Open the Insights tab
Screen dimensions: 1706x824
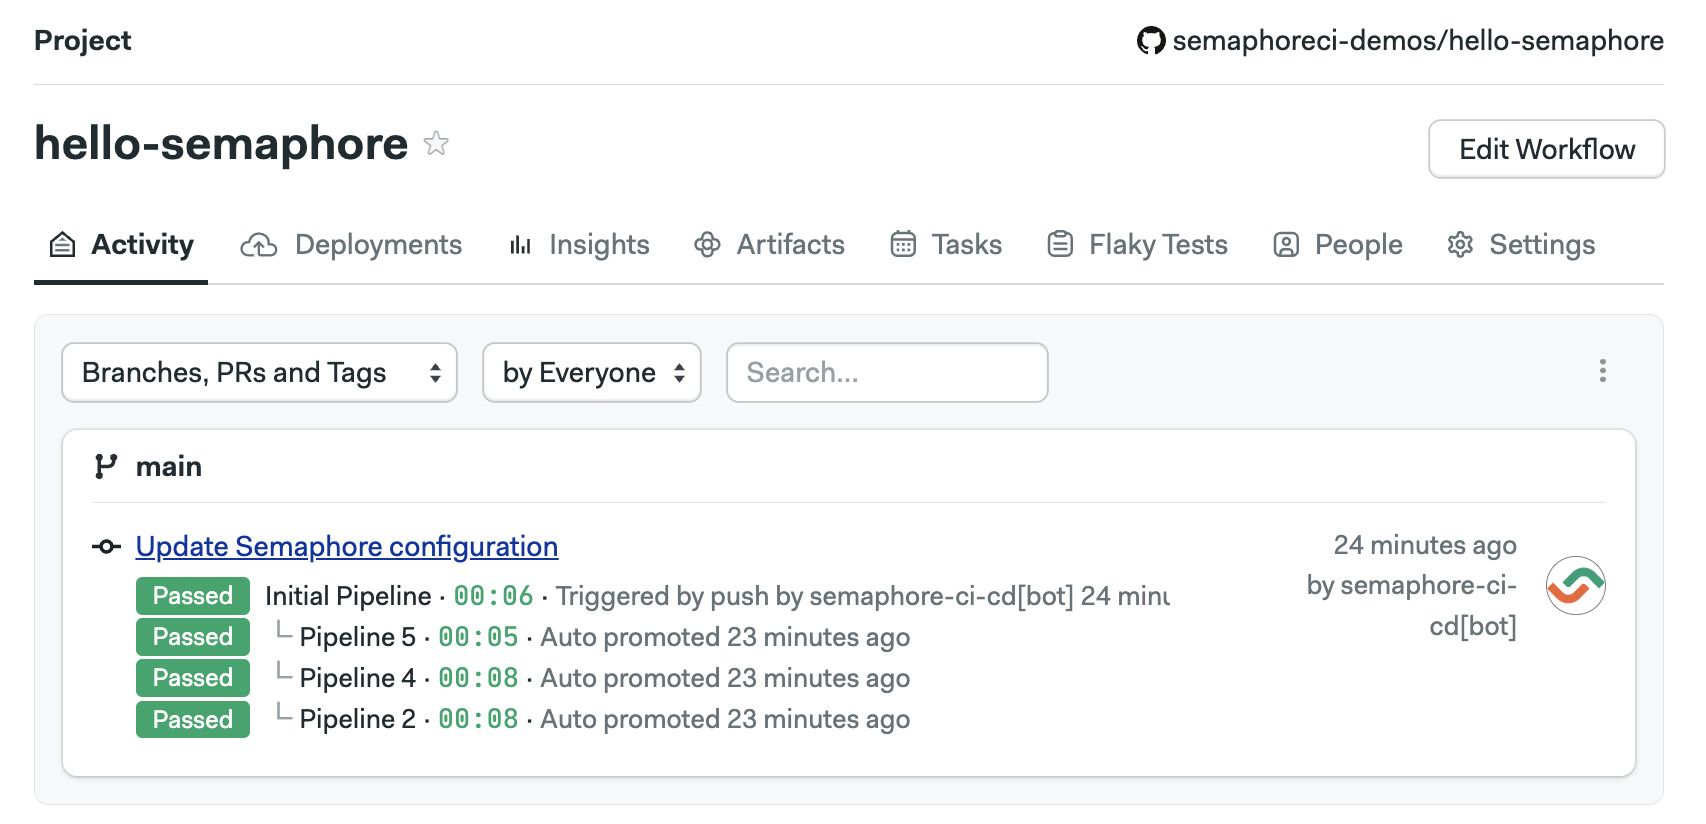click(x=579, y=245)
